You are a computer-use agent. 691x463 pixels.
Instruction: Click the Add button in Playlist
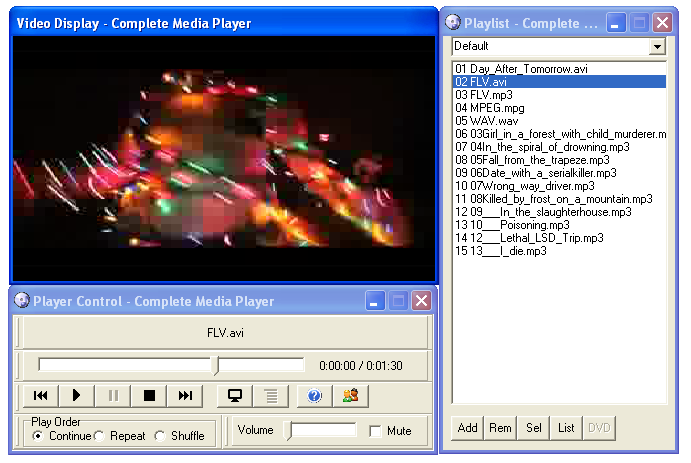coord(467,428)
